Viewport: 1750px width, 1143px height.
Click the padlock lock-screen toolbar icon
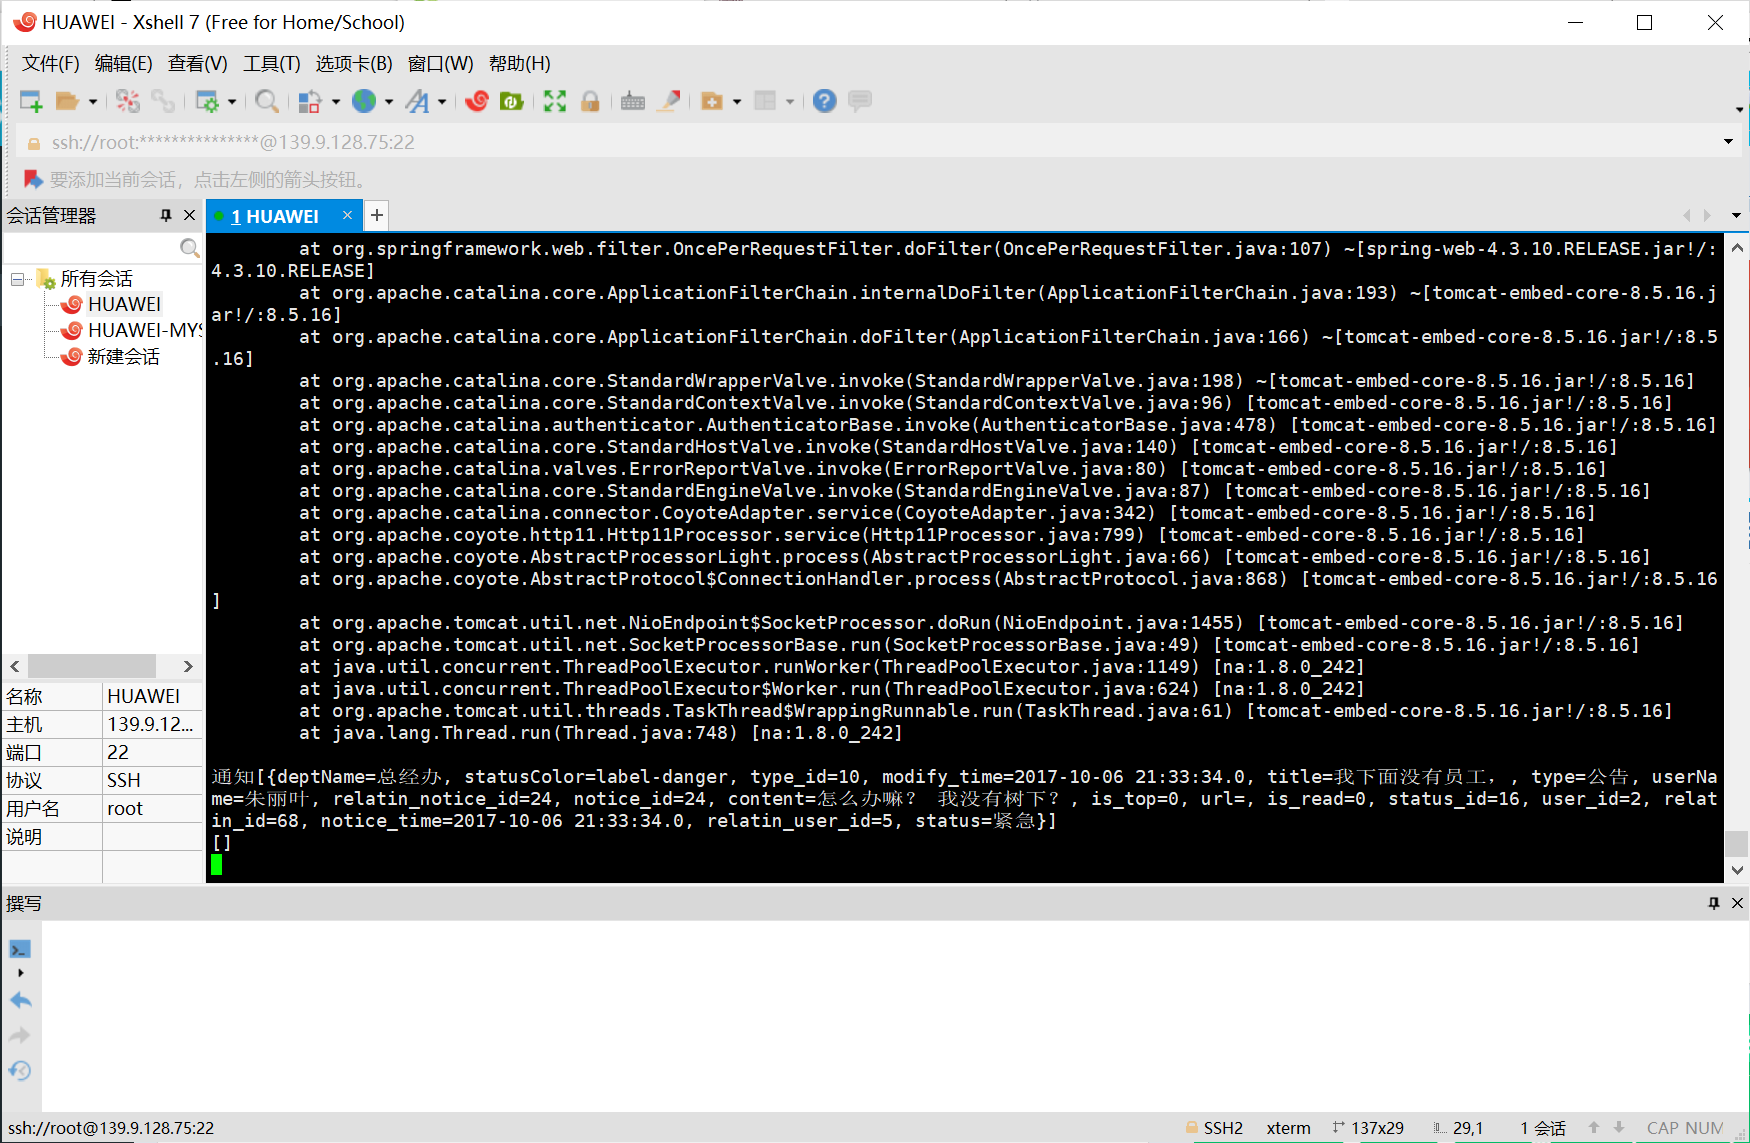(x=590, y=101)
